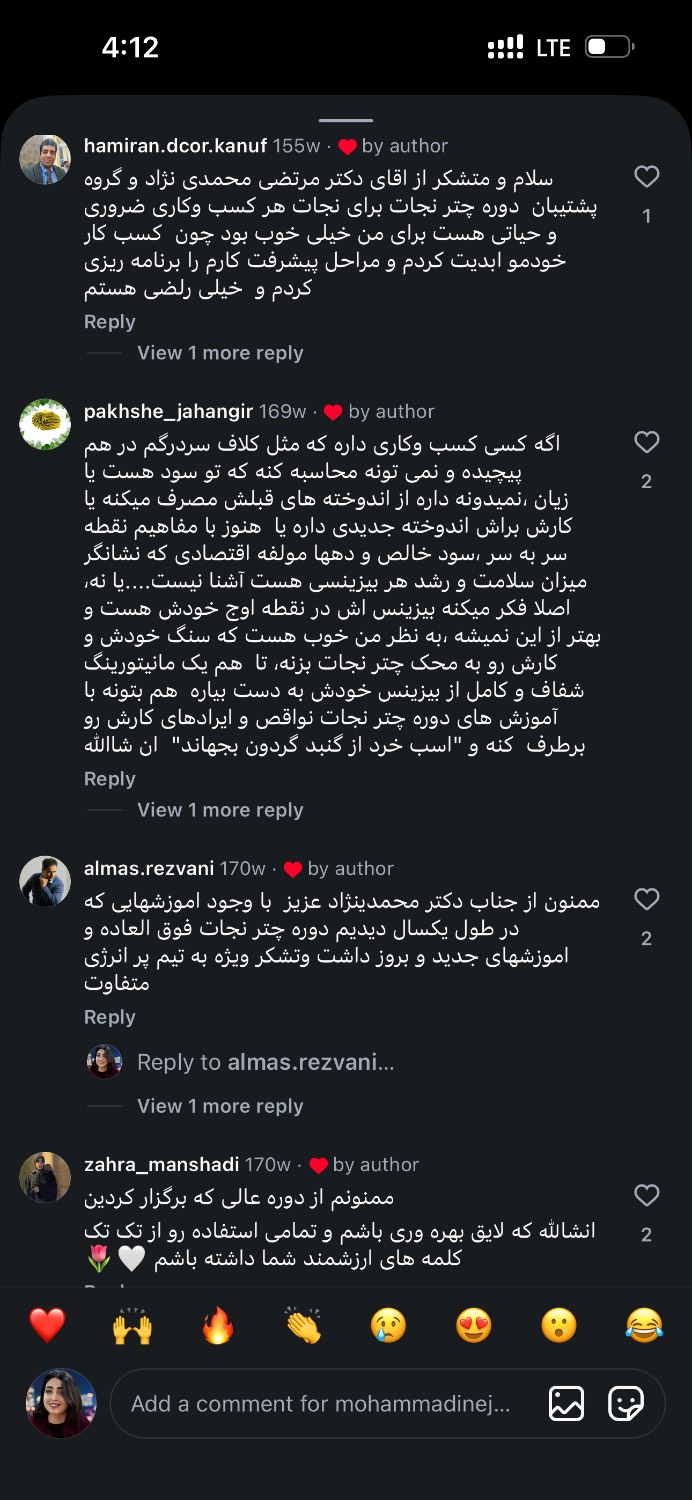
Task: Tap the heart-eyes quick reaction emoji
Action: [474, 1326]
